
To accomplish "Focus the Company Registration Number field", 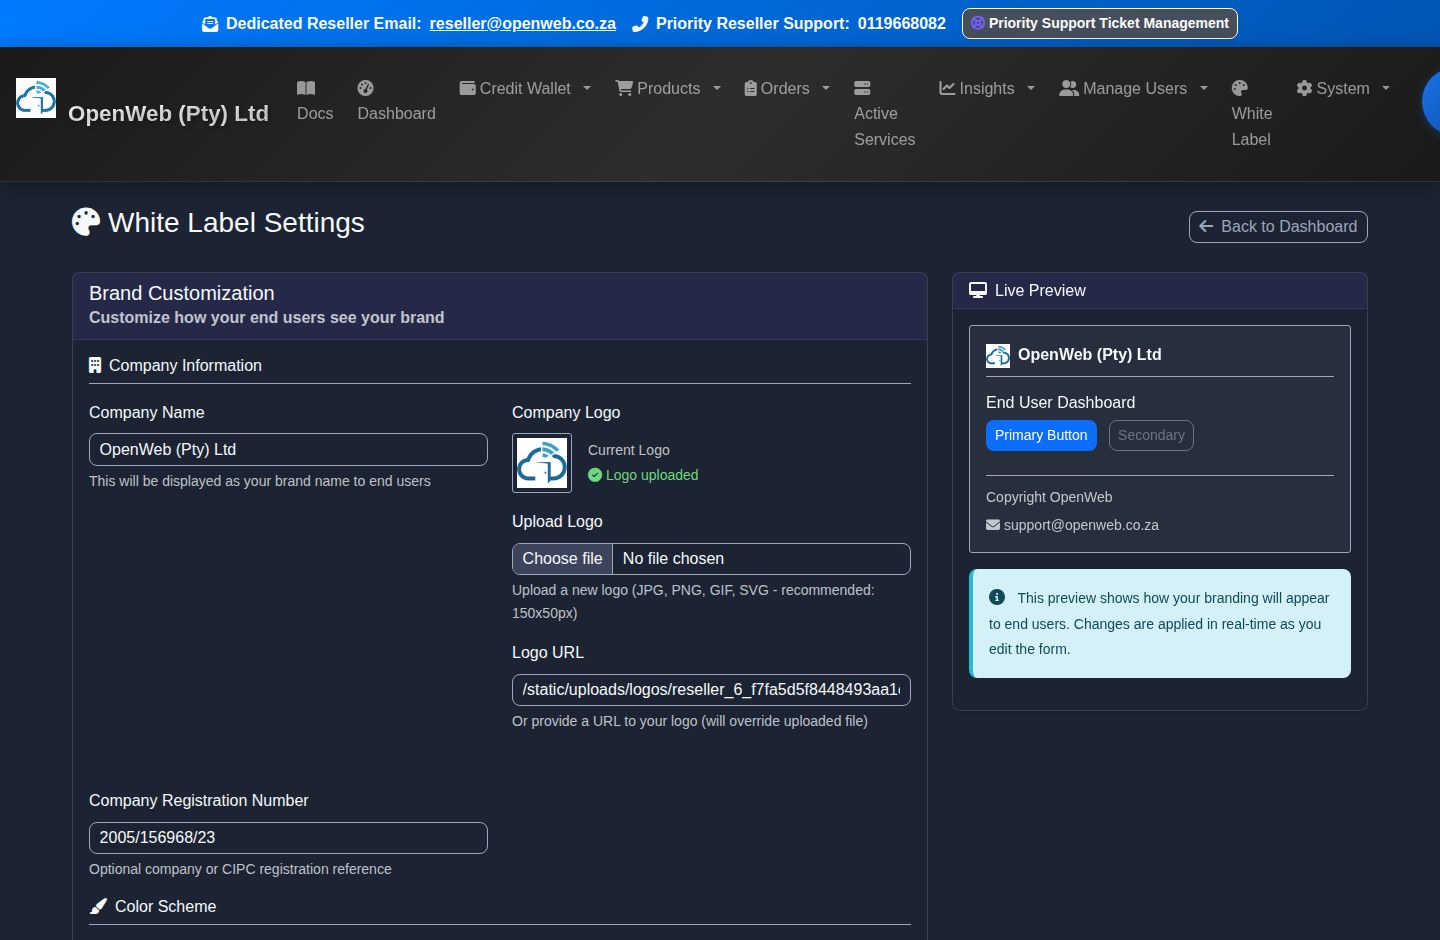I will pos(288,838).
